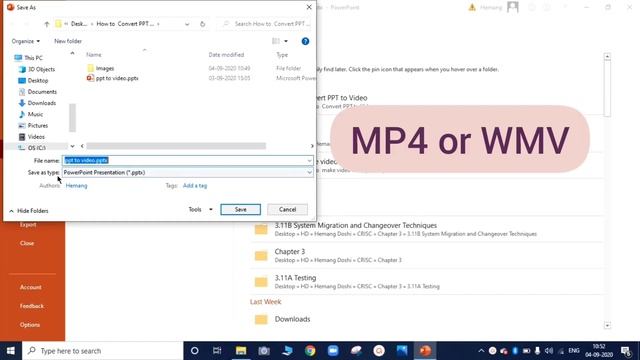Open Chapter 3 folder in PowerPoint list
Image resolution: width=640 pixels, height=360 pixels.
[427, 256]
